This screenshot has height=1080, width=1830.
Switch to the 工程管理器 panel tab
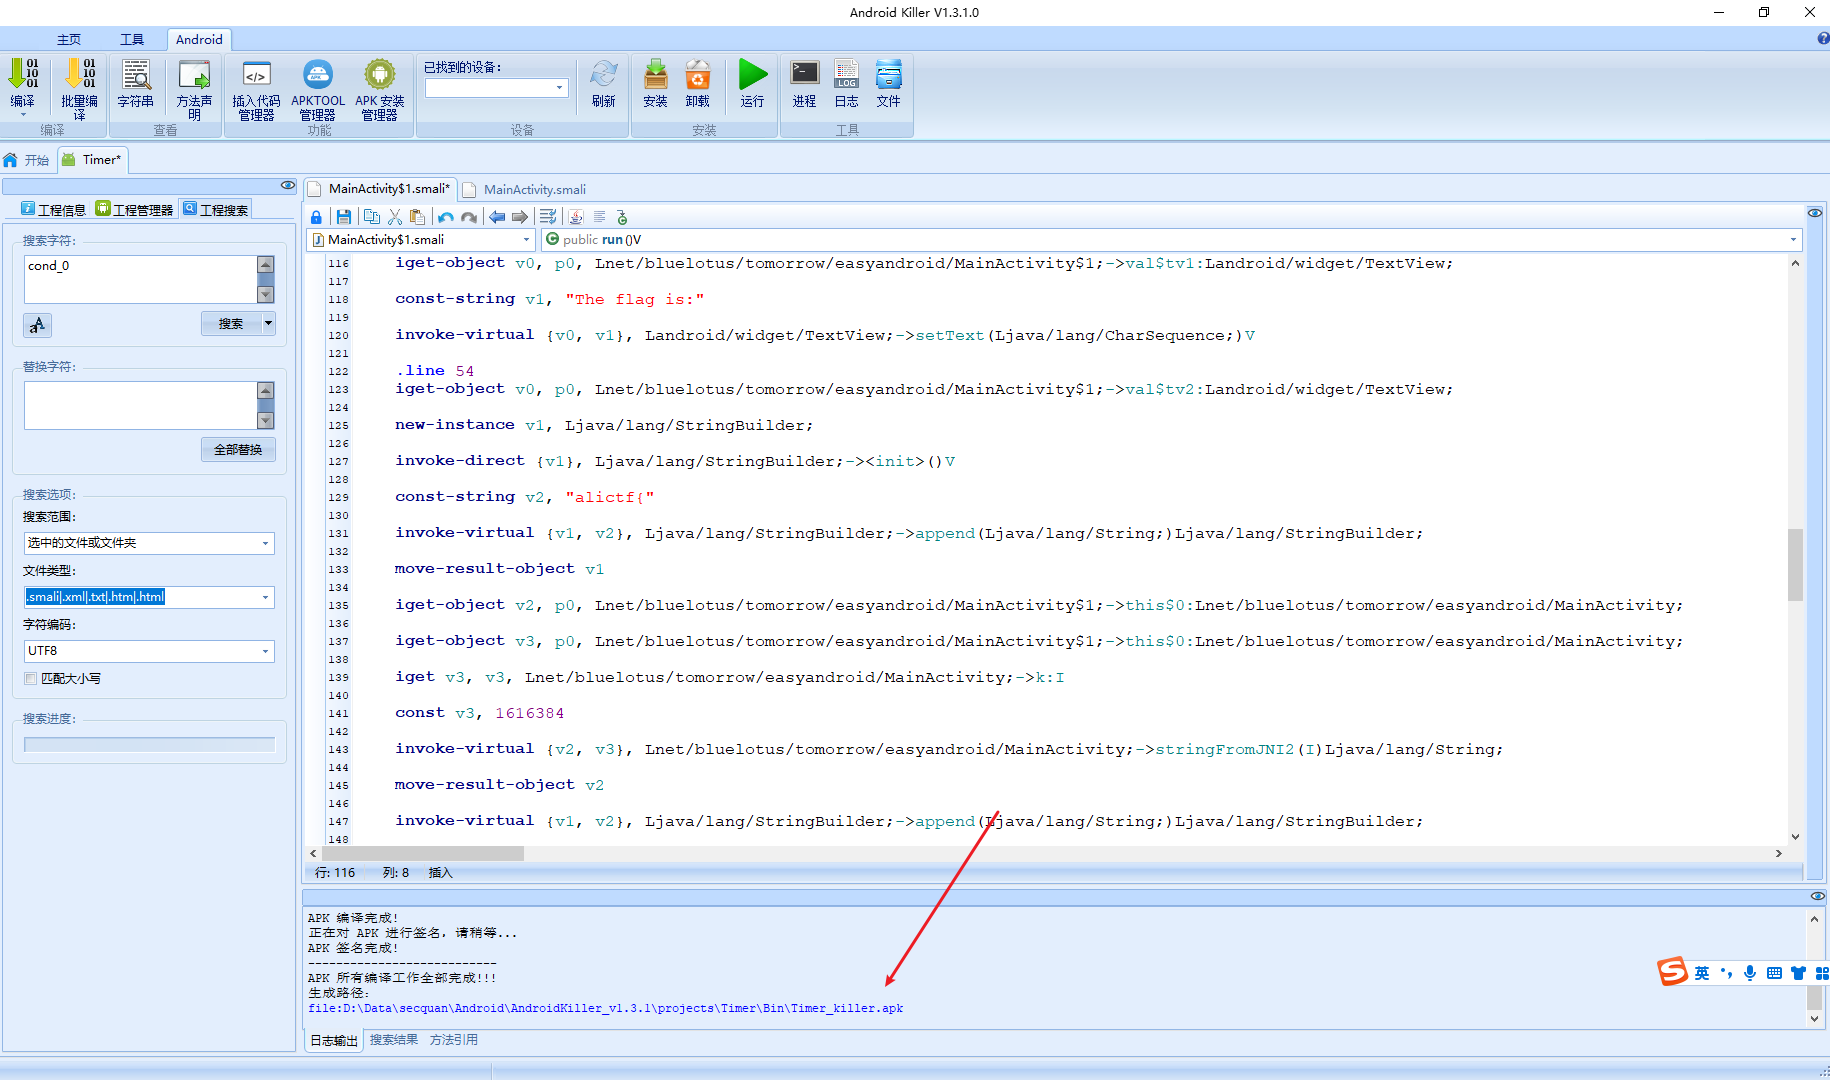pos(135,209)
